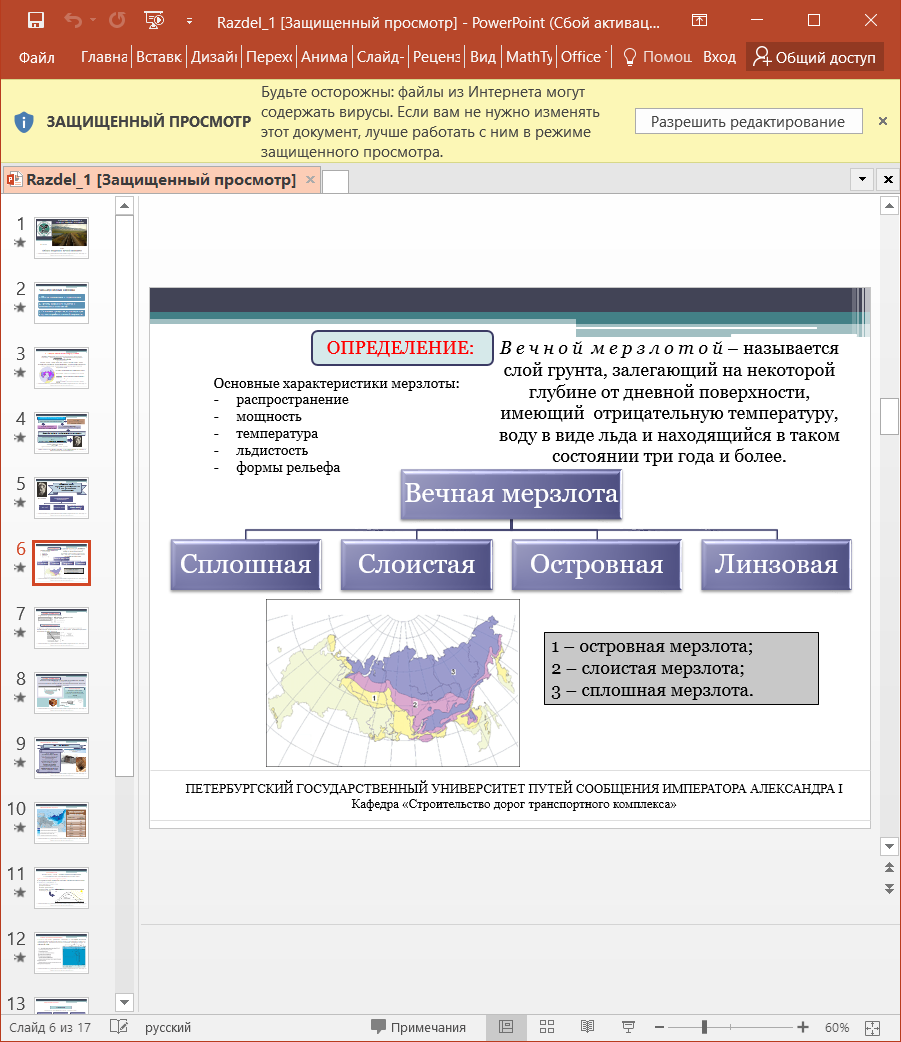Image resolution: width=901 pixels, height=1042 pixels.
Task: Open the Слайд-шоу ribbon tab
Action: [380, 57]
